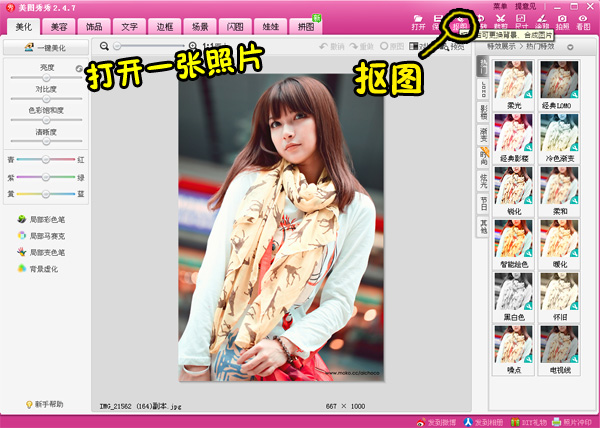Click the zoom in magnifier icon
600x428 pixels.
tap(193, 46)
